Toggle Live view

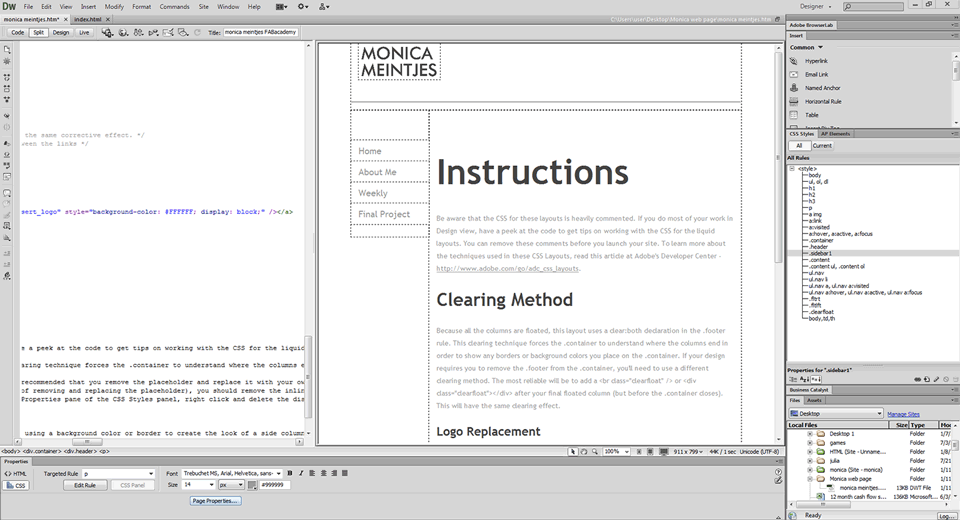[84, 32]
